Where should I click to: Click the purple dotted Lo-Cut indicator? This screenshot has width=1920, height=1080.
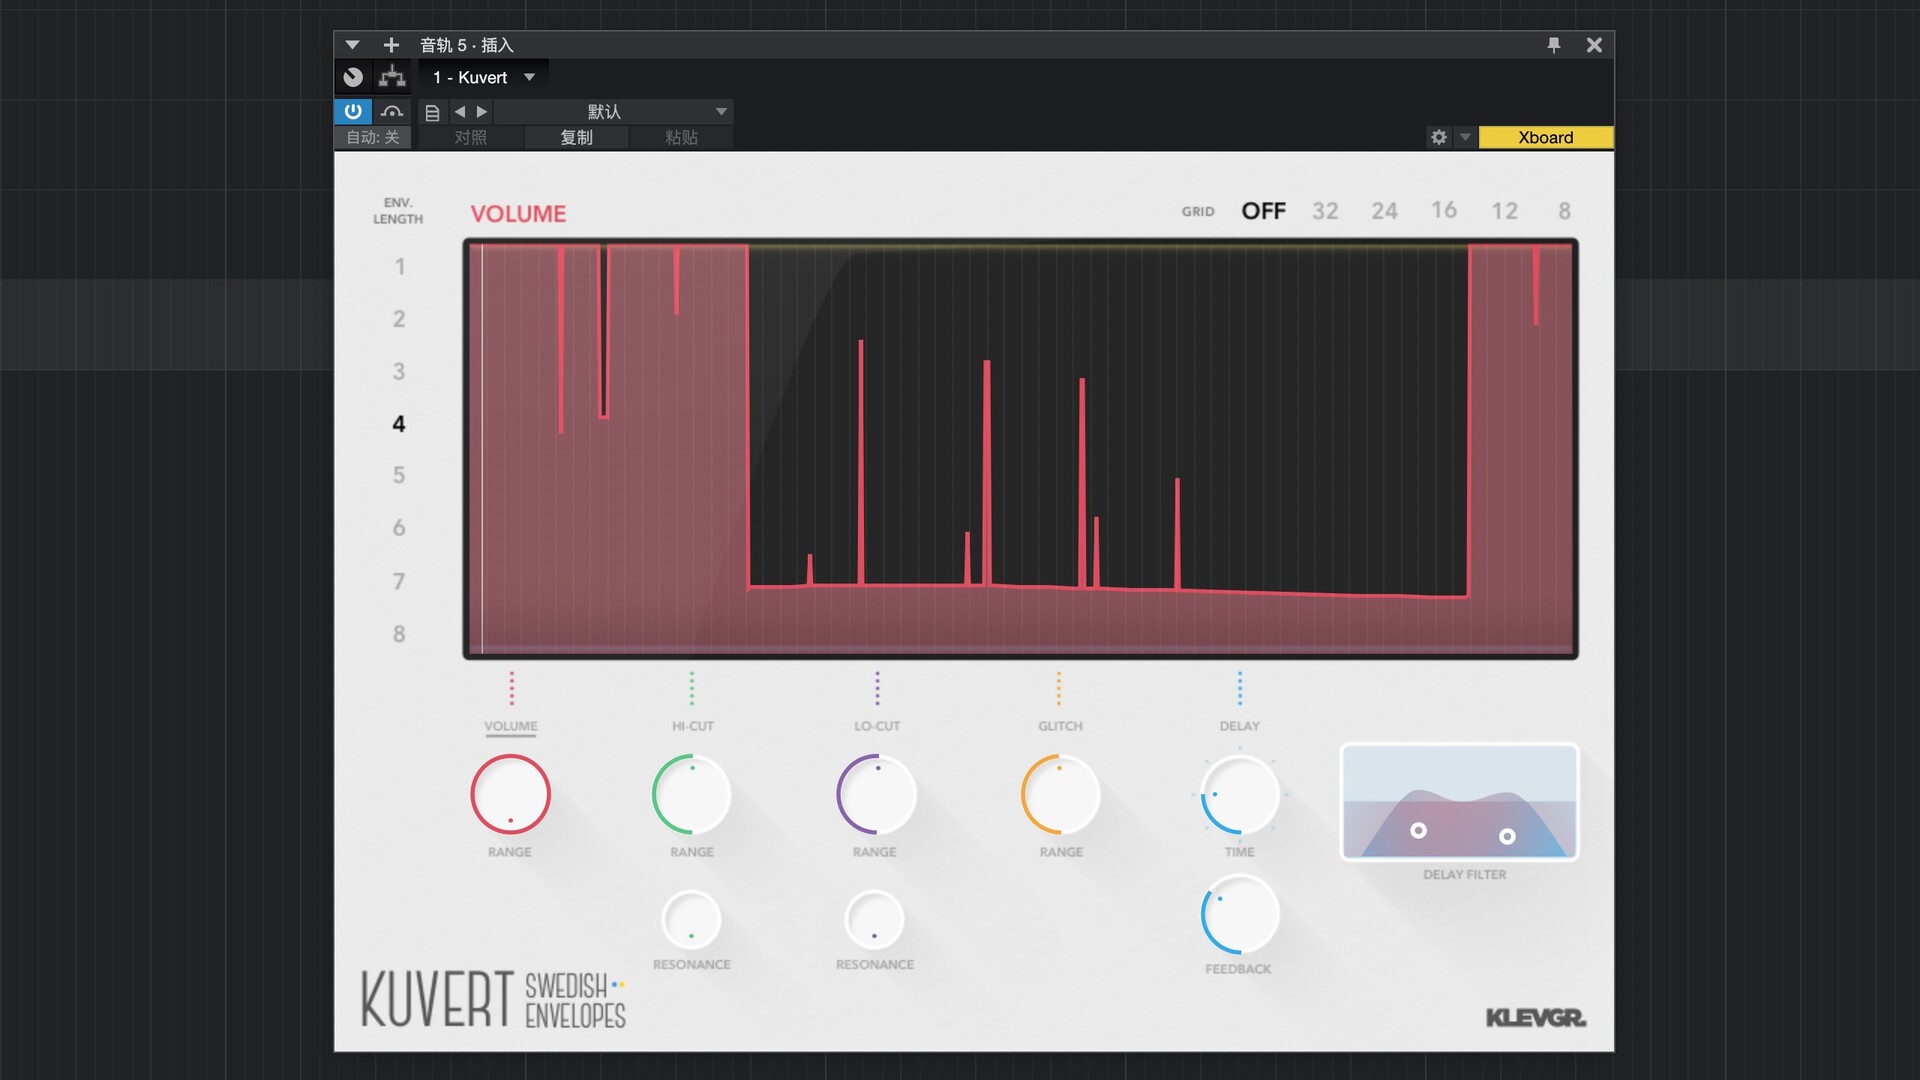[x=877, y=688]
